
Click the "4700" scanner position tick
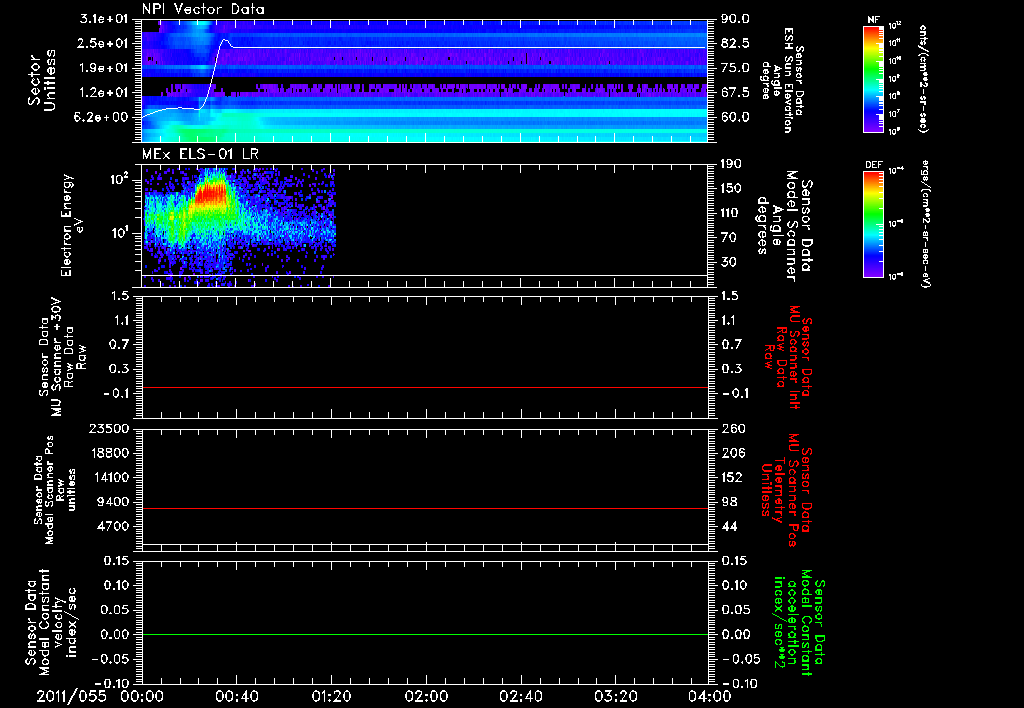113,526
